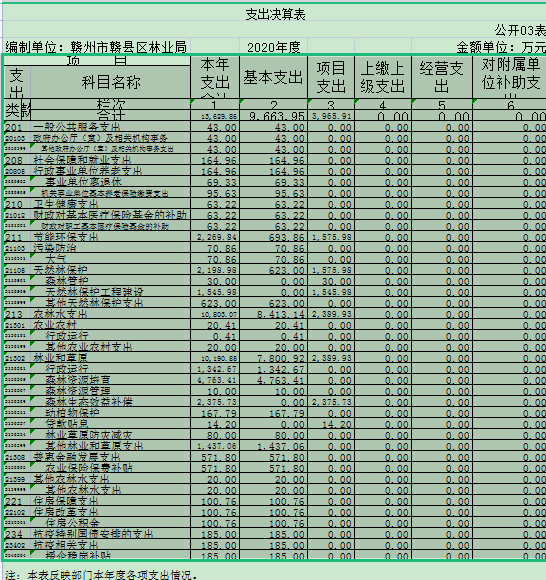The image size is (546, 580).
Task: Select the row name 动植物保护
Action: coord(73,413)
